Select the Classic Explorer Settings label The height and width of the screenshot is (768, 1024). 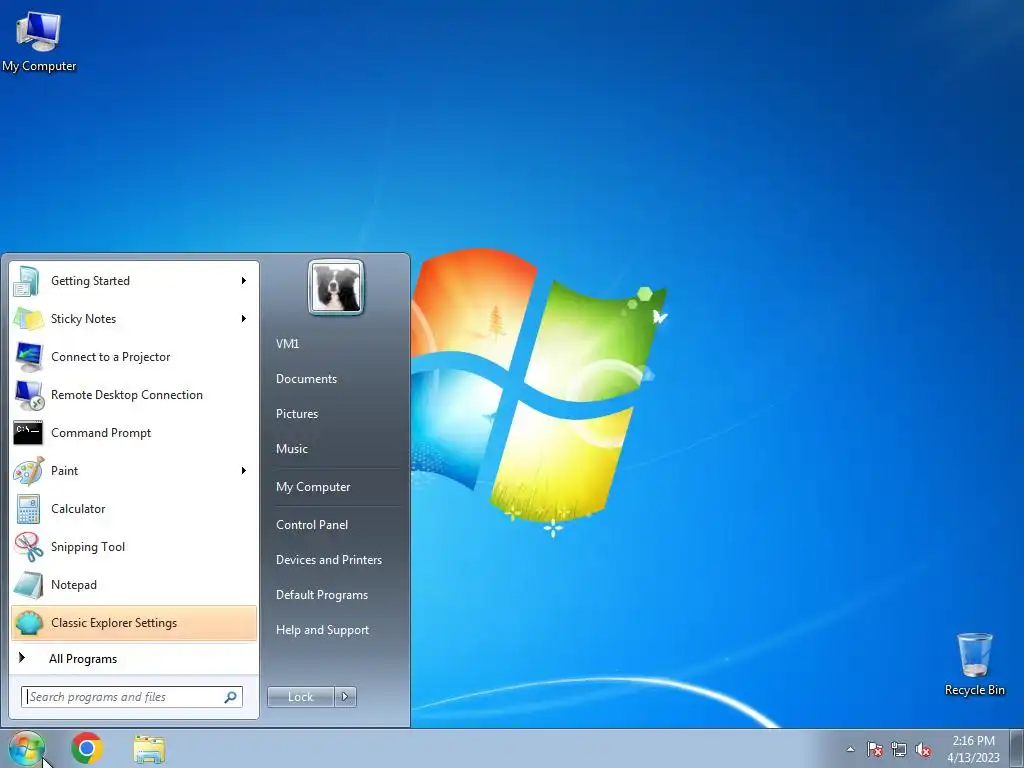[114, 623]
